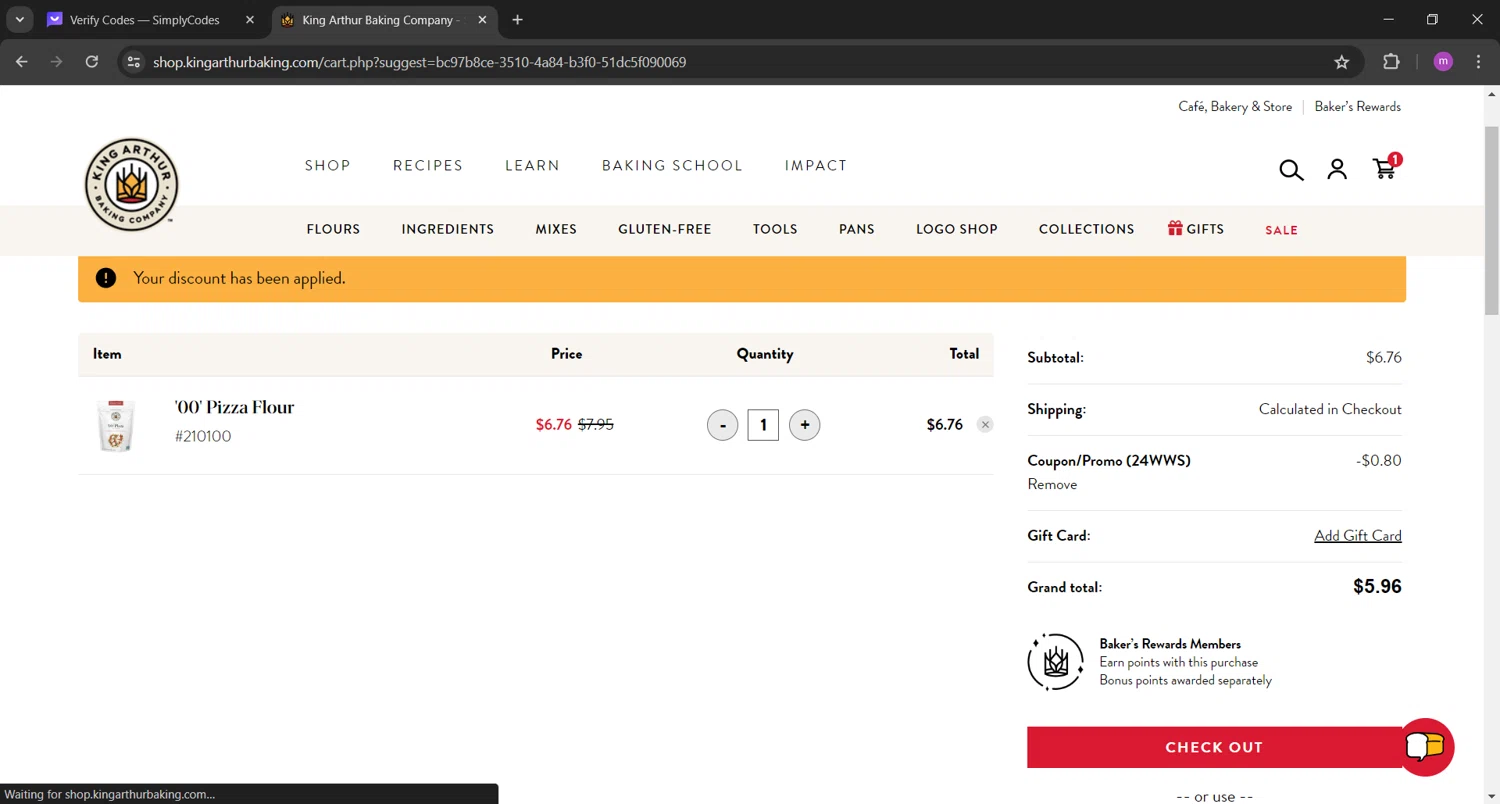The width and height of the screenshot is (1500, 804).
Task: Click the Grand total amount $5.96
Action: pyautogui.click(x=1377, y=587)
